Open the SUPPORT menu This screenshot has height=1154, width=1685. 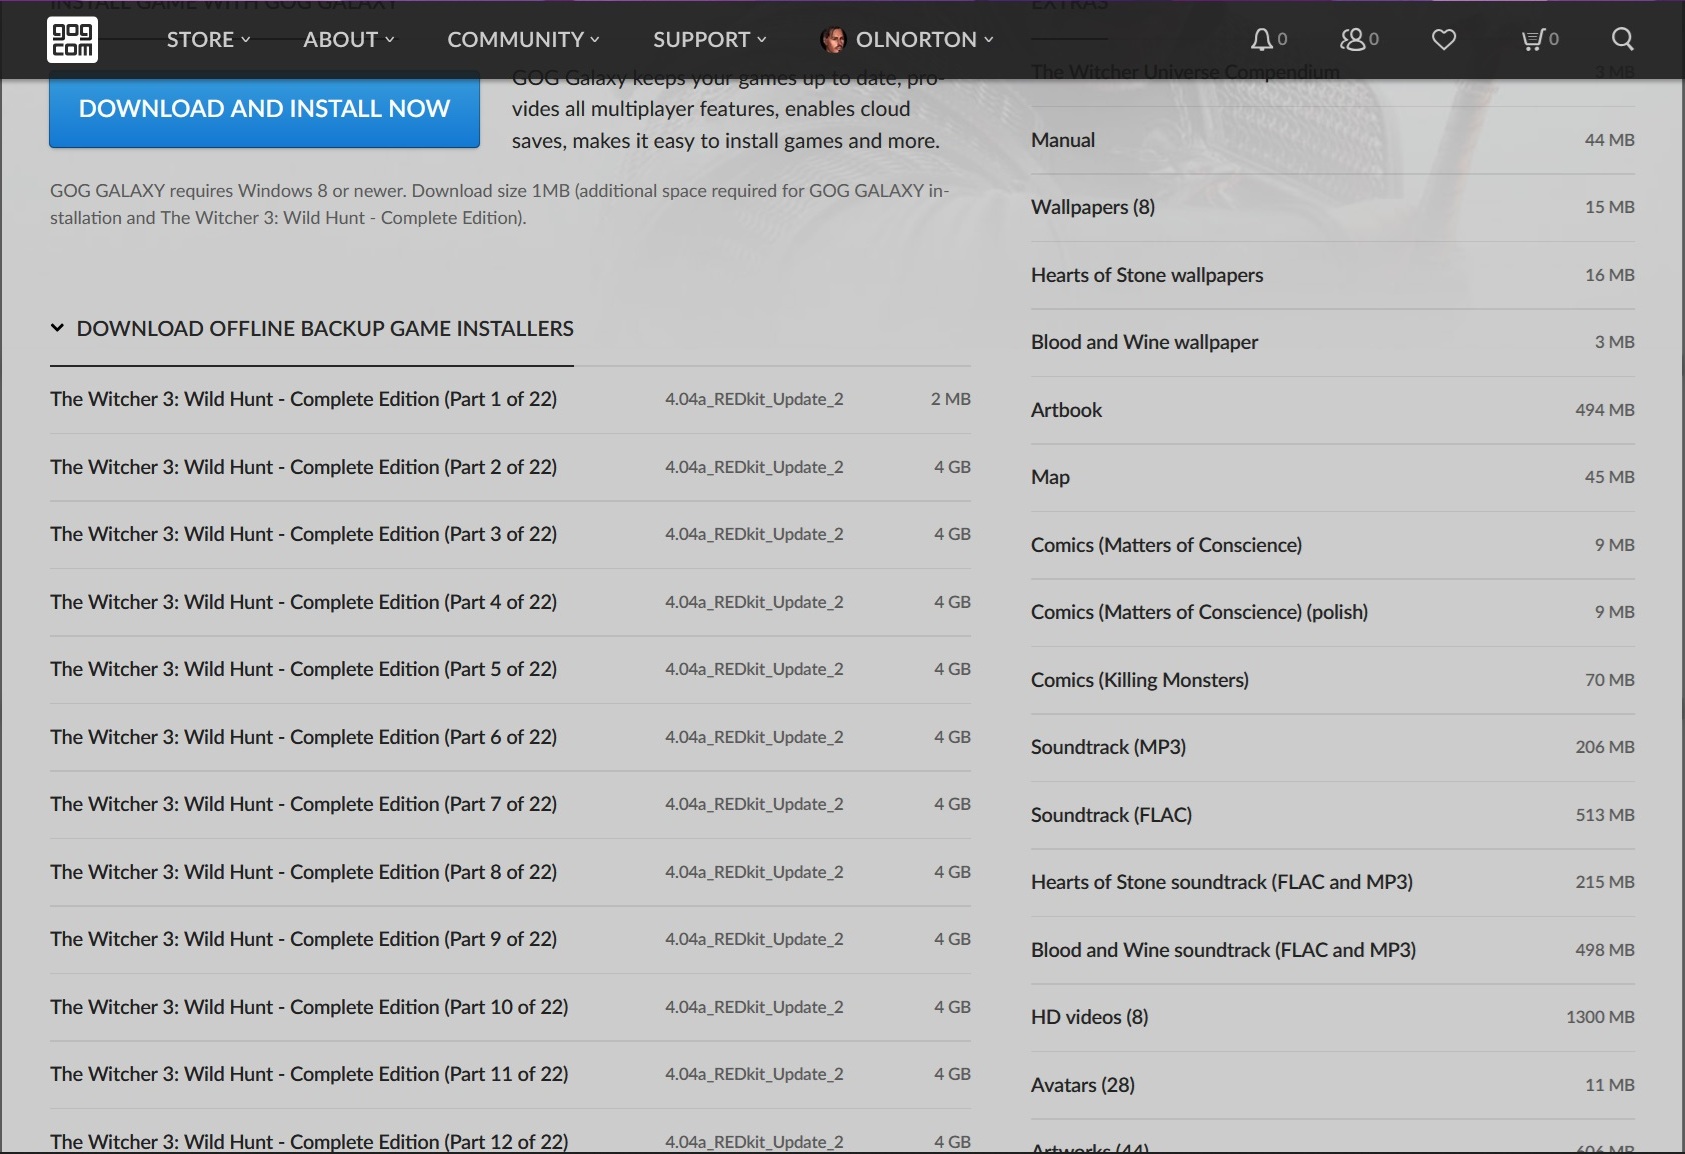point(710,39)
